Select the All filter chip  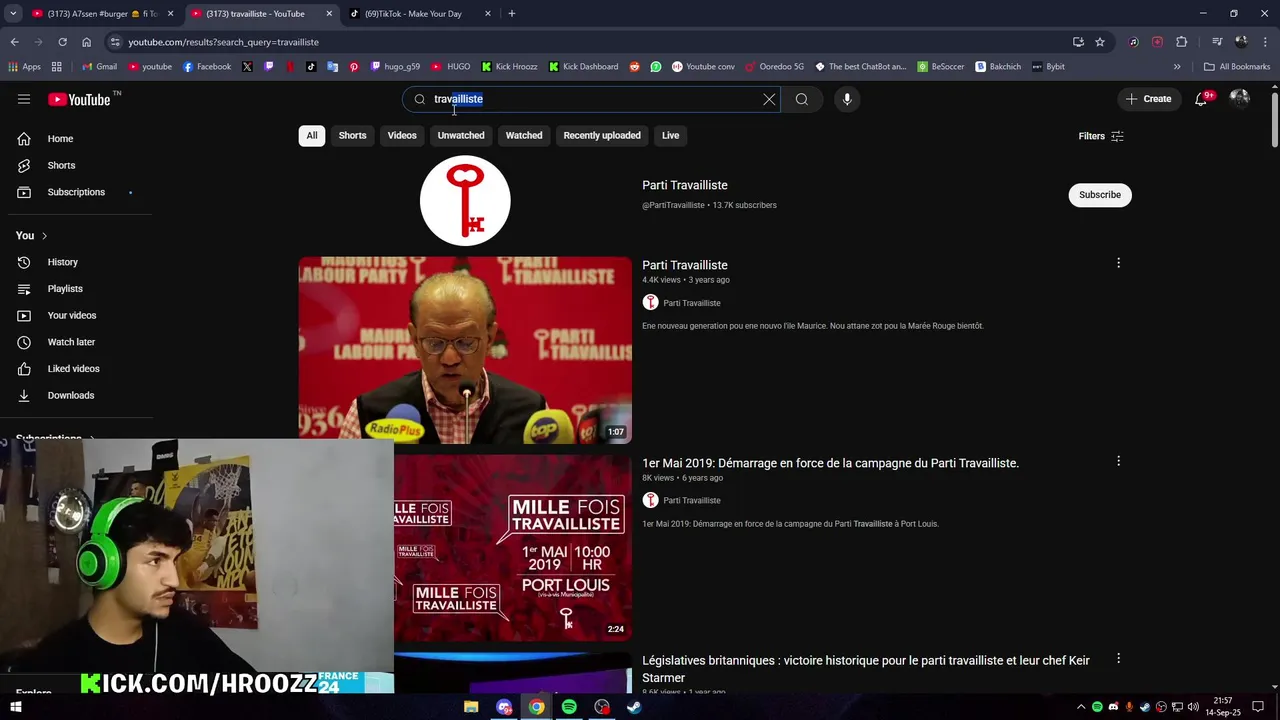tap(312, 135)
